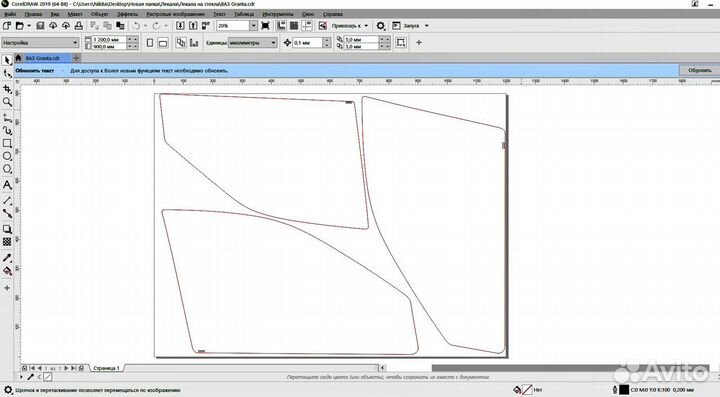720x397 pixels.
Task: Click the Undo arrow icon
Action: [136, 26]
